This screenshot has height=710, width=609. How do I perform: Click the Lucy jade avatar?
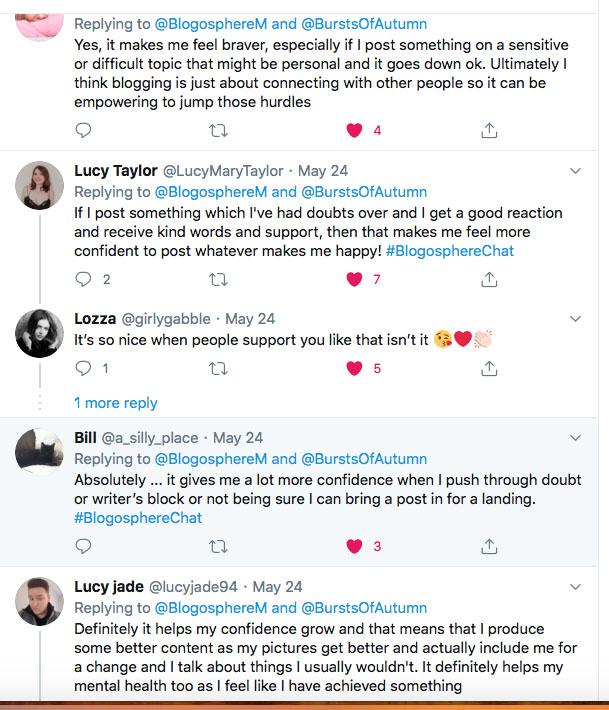(x=40, y=603)
